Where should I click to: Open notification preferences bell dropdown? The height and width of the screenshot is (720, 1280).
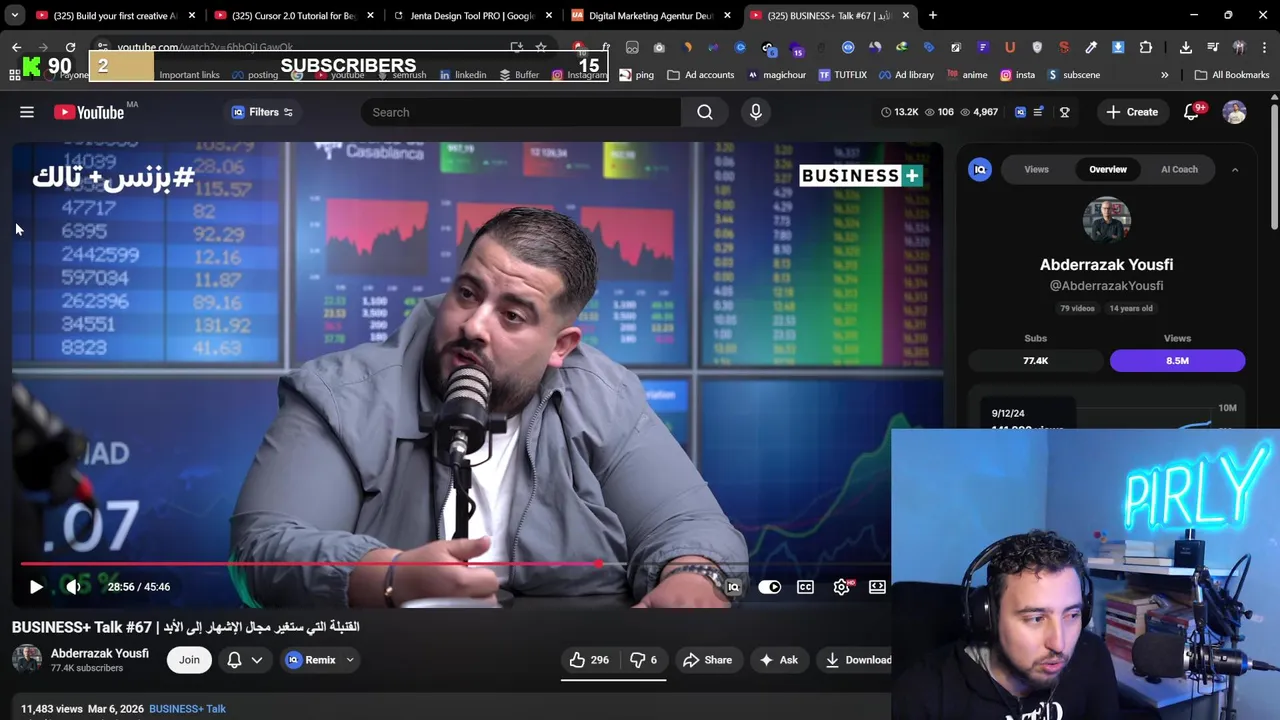tap(244, 660)
